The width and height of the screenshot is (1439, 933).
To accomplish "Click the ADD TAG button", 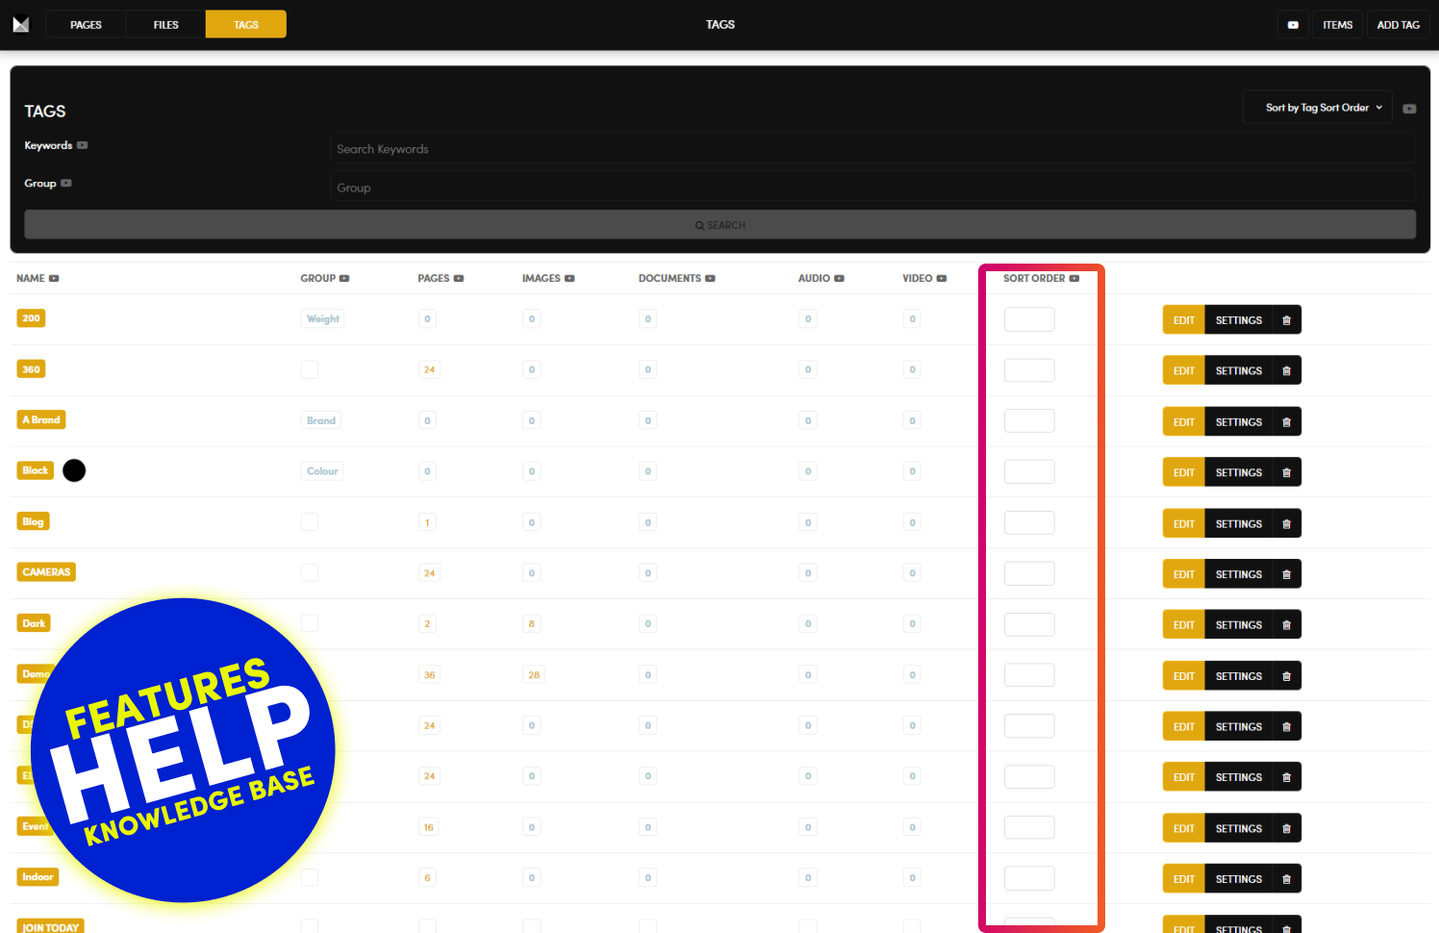I will coord(1397,25).
